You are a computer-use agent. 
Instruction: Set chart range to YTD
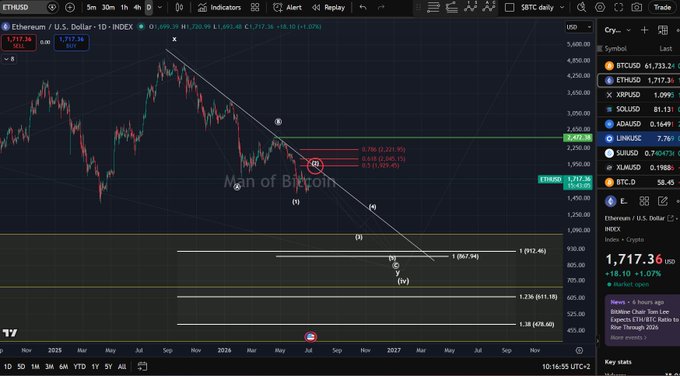coord(80,367)
